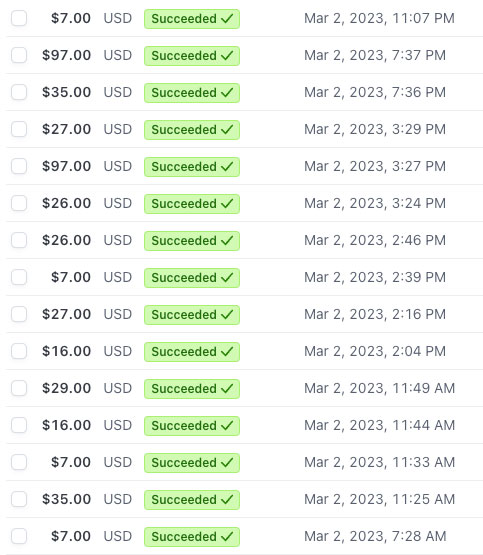Click Succeeded badge on the $29.00 payment

(192, 389)
